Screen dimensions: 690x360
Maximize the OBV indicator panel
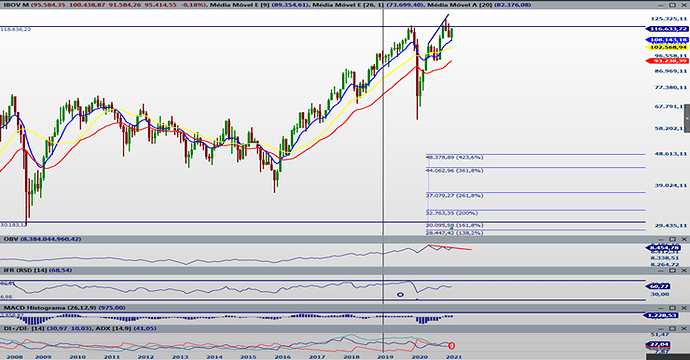click(x=672, y=239)
